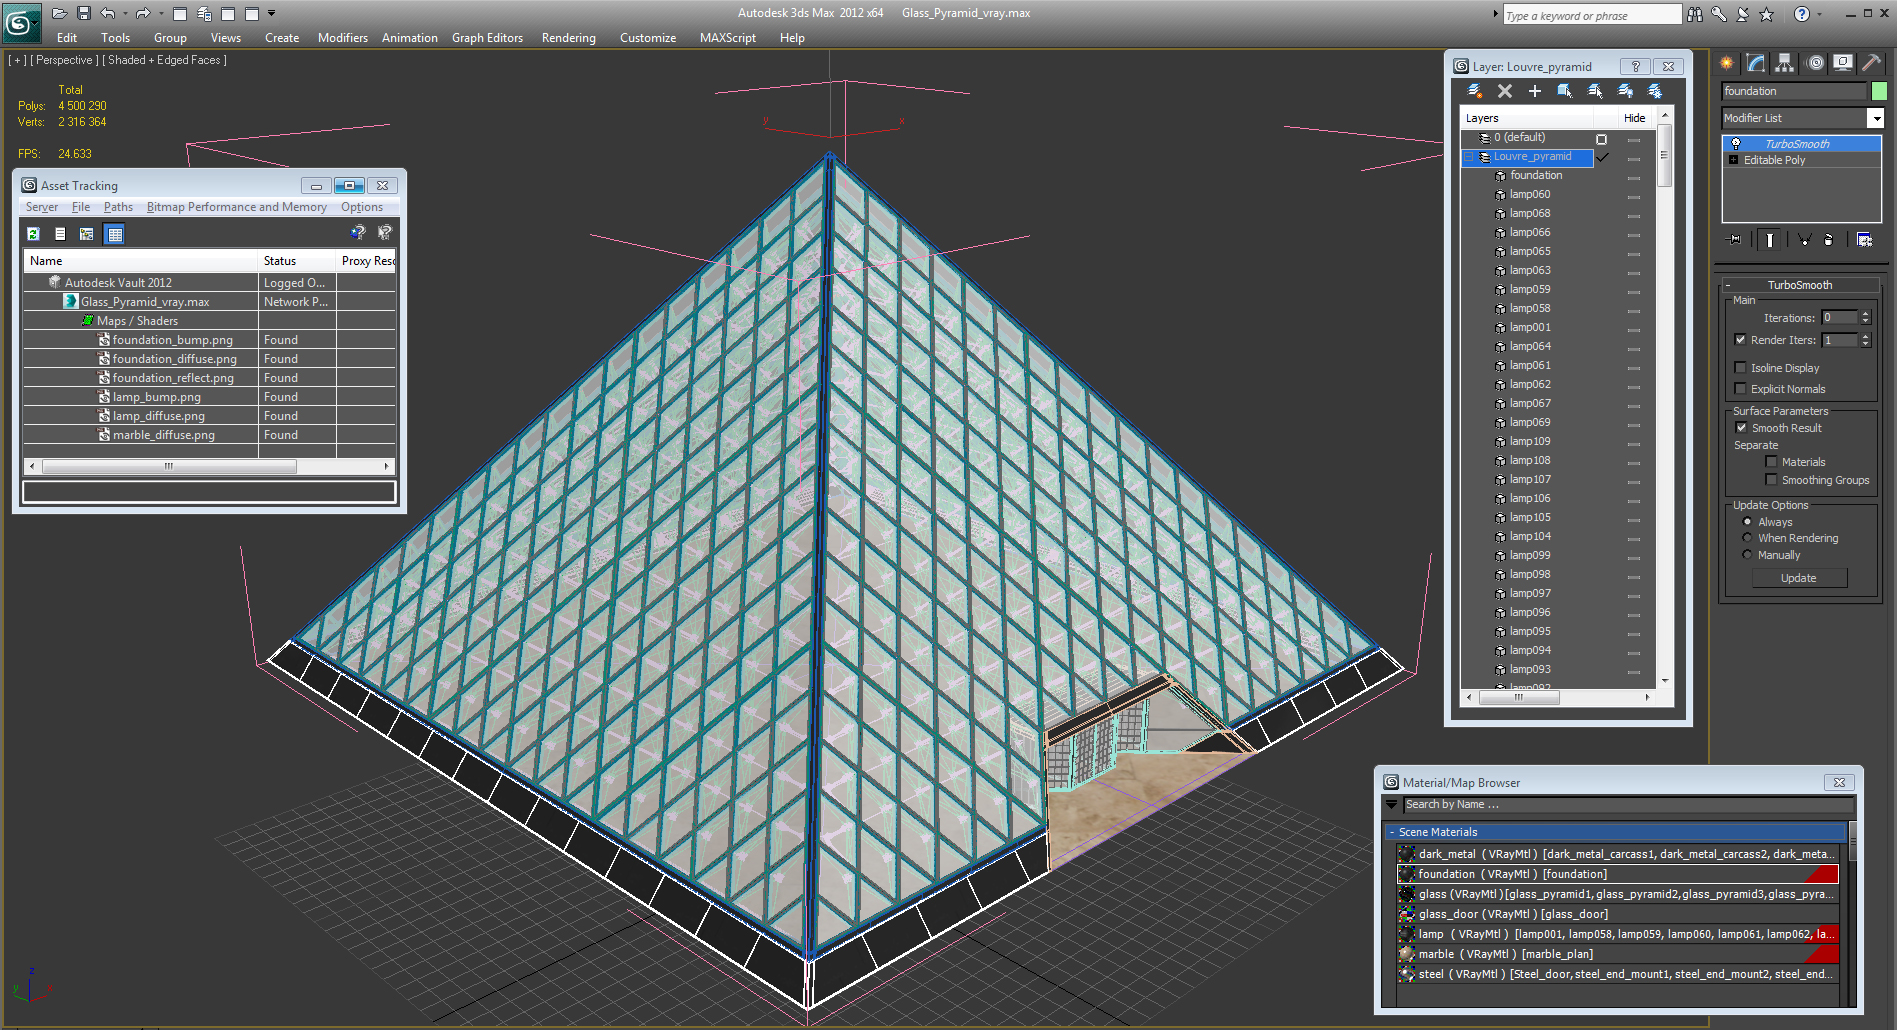Click the Open File folder icon

pyautogui.click(x=59, y=13)
